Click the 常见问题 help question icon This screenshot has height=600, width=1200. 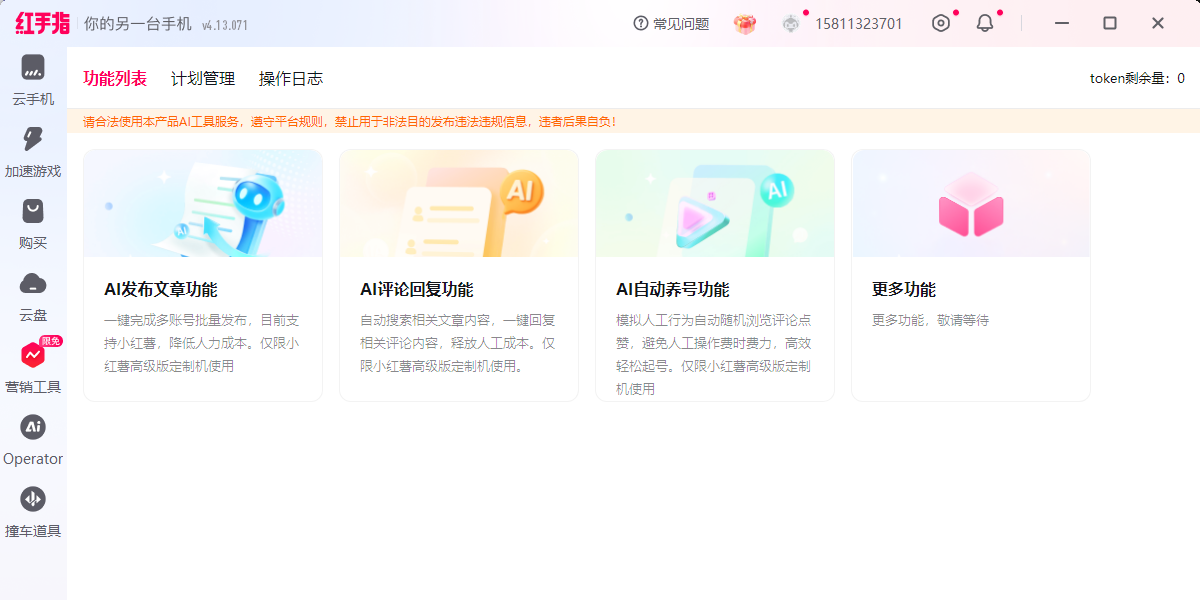point(641,23)
